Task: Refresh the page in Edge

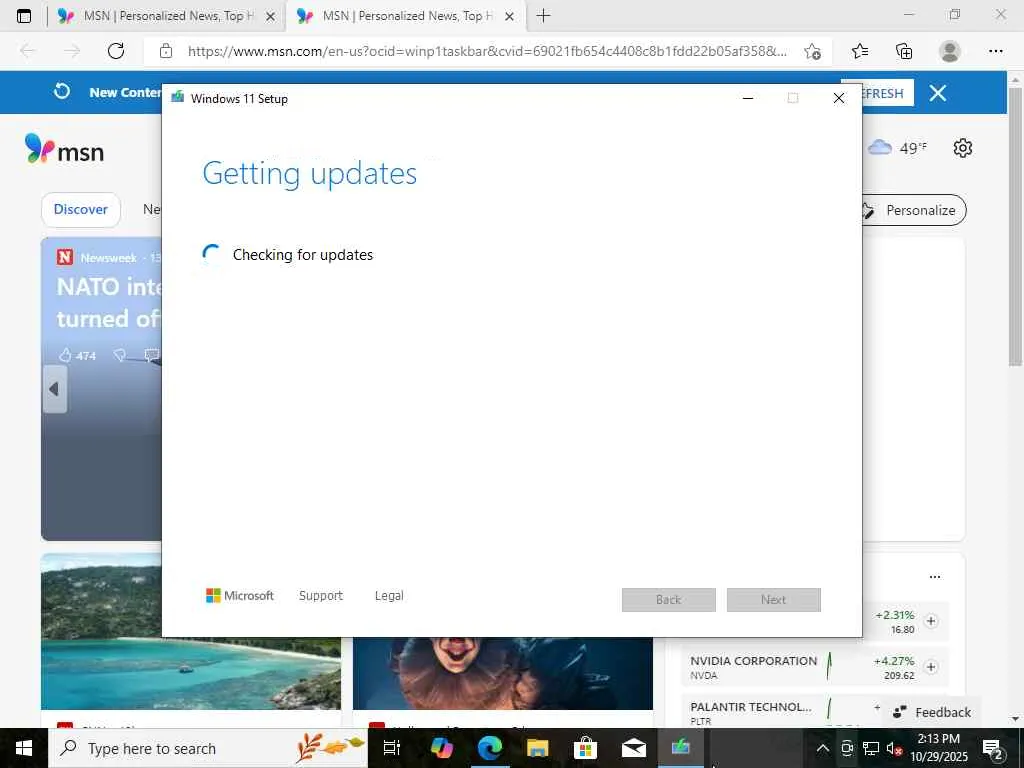Action: pyautogui.click(x=116, y=51)
